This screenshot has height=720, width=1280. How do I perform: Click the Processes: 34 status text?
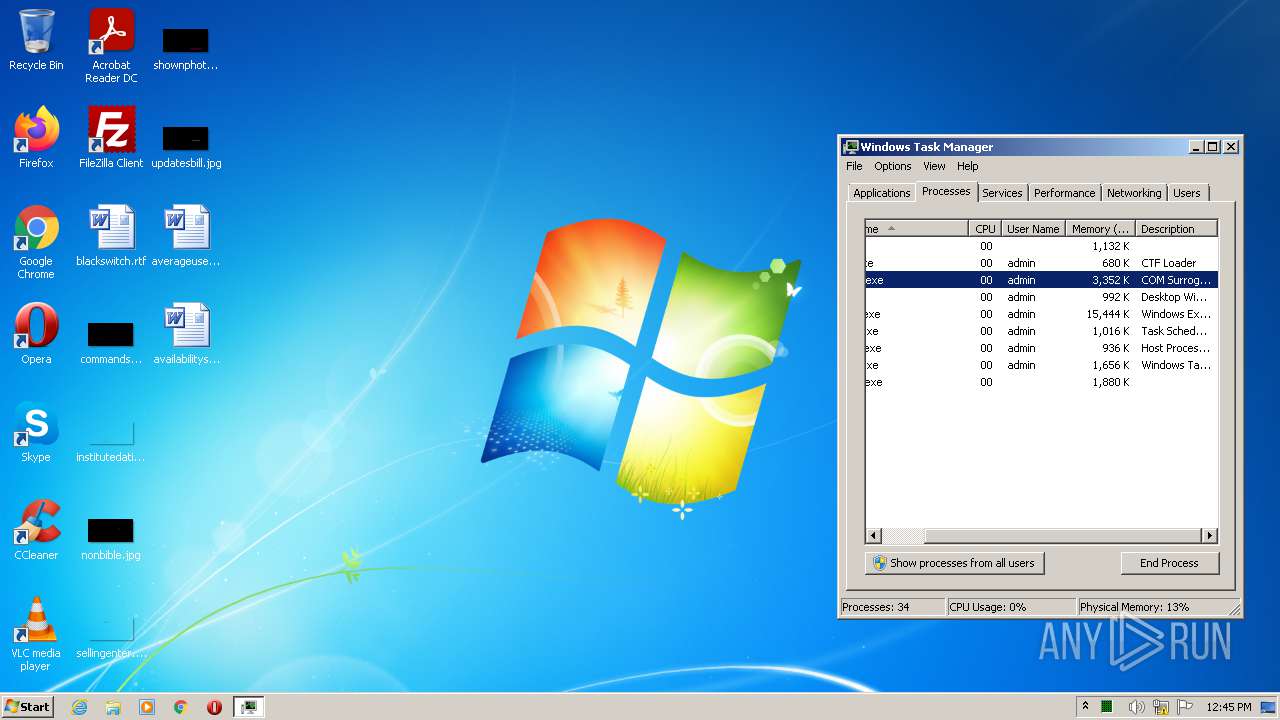click(x=876, y=607)
